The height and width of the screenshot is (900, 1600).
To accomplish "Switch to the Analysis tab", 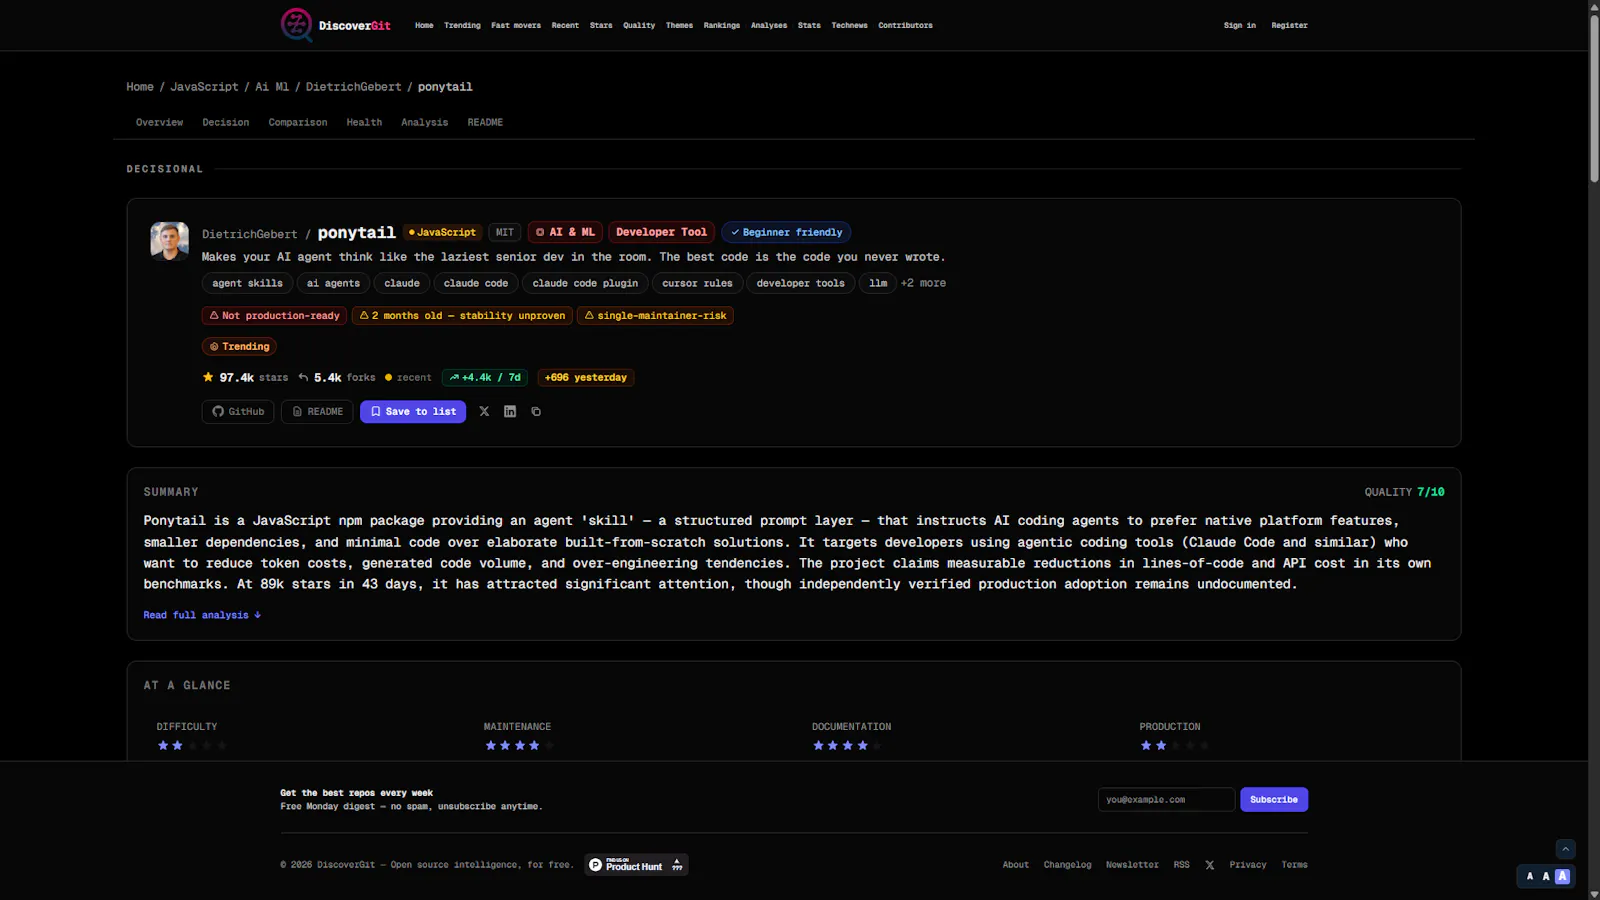I will pyautogui.click(x=425, y=122).
